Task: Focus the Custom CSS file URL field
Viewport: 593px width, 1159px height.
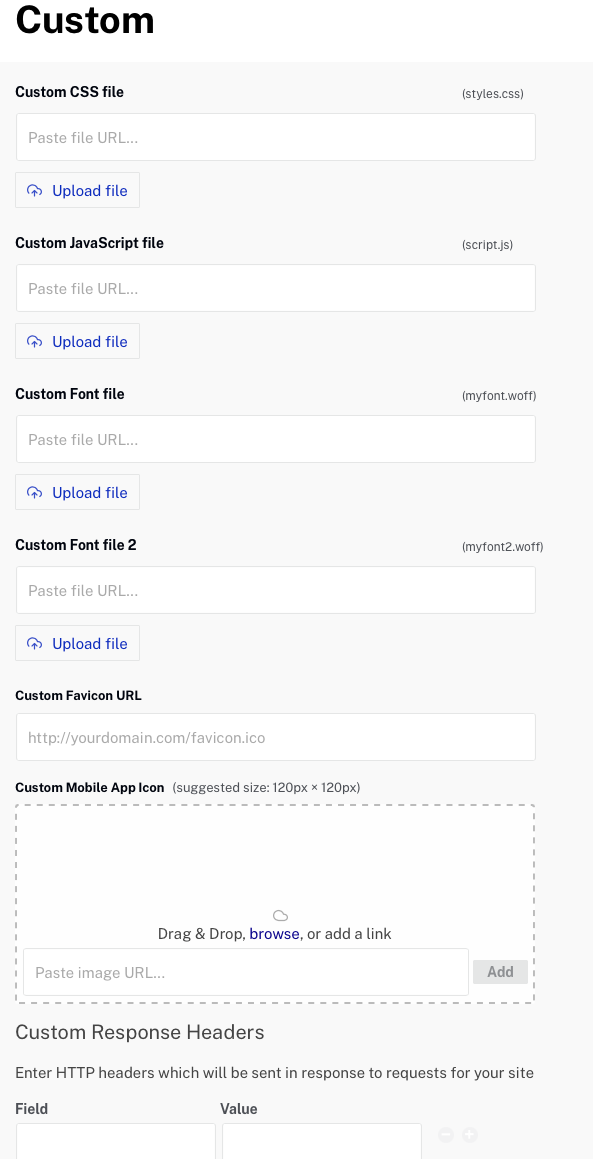Action: coord(276,137)
